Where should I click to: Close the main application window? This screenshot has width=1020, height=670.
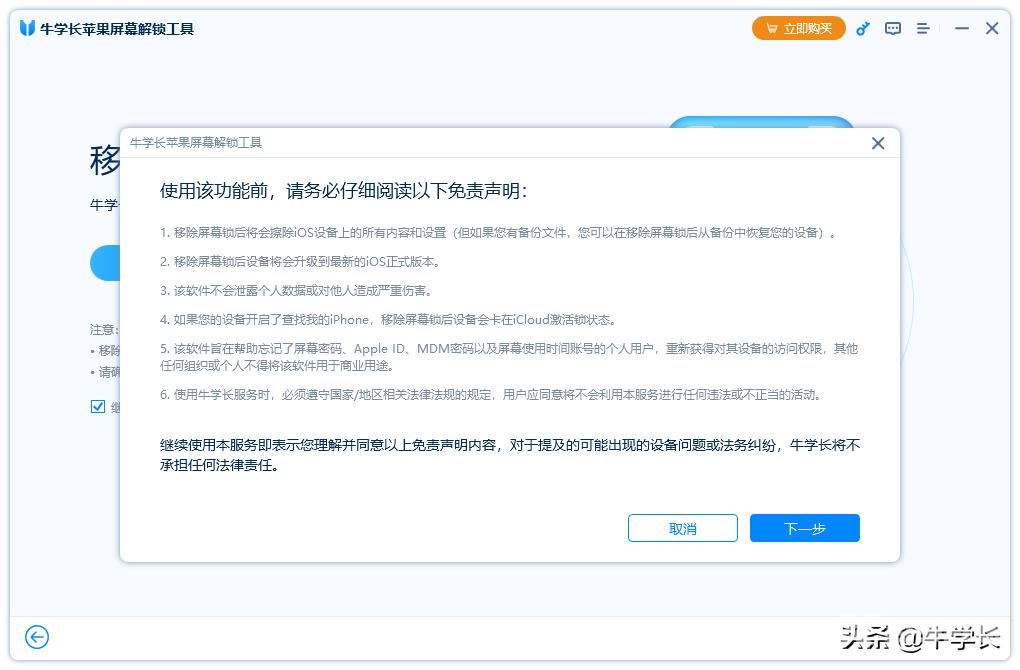pos(992,28)
